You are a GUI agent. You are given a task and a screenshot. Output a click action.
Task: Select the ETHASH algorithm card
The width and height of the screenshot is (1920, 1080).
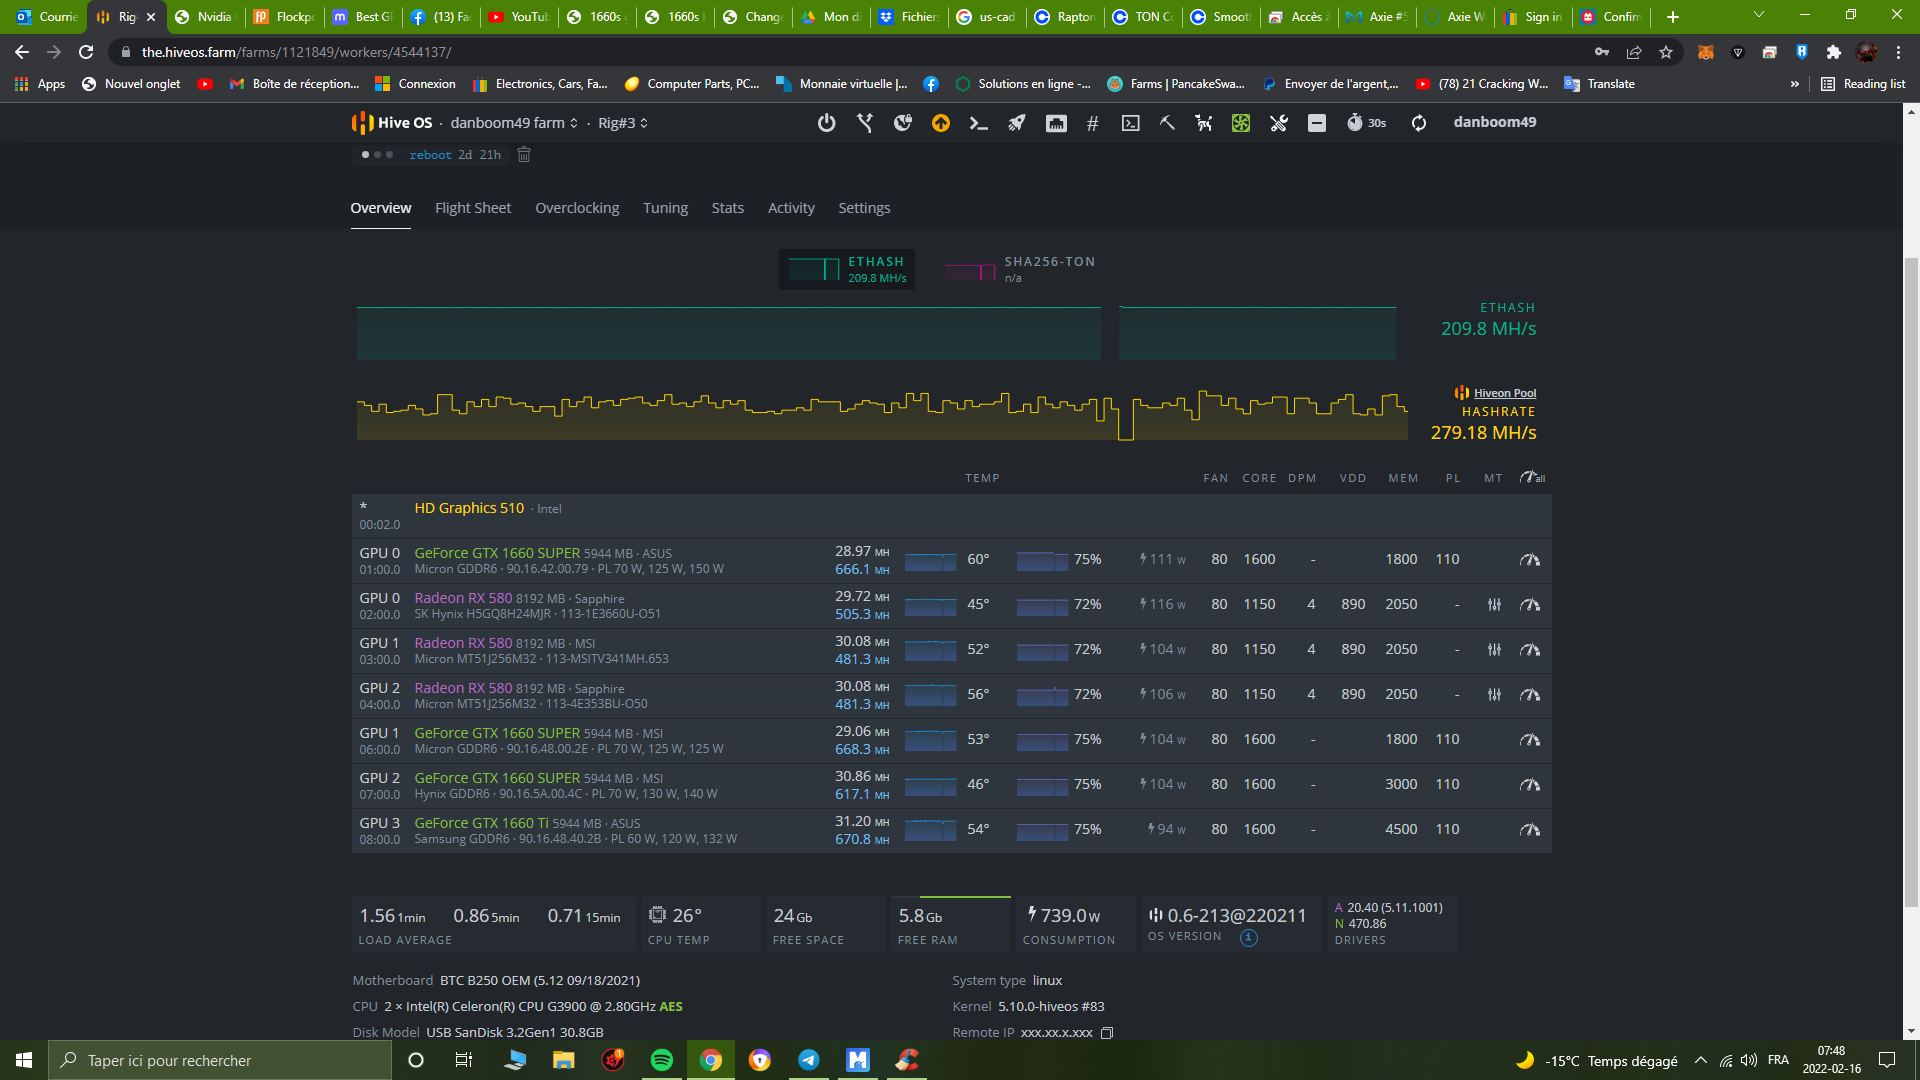847,269
